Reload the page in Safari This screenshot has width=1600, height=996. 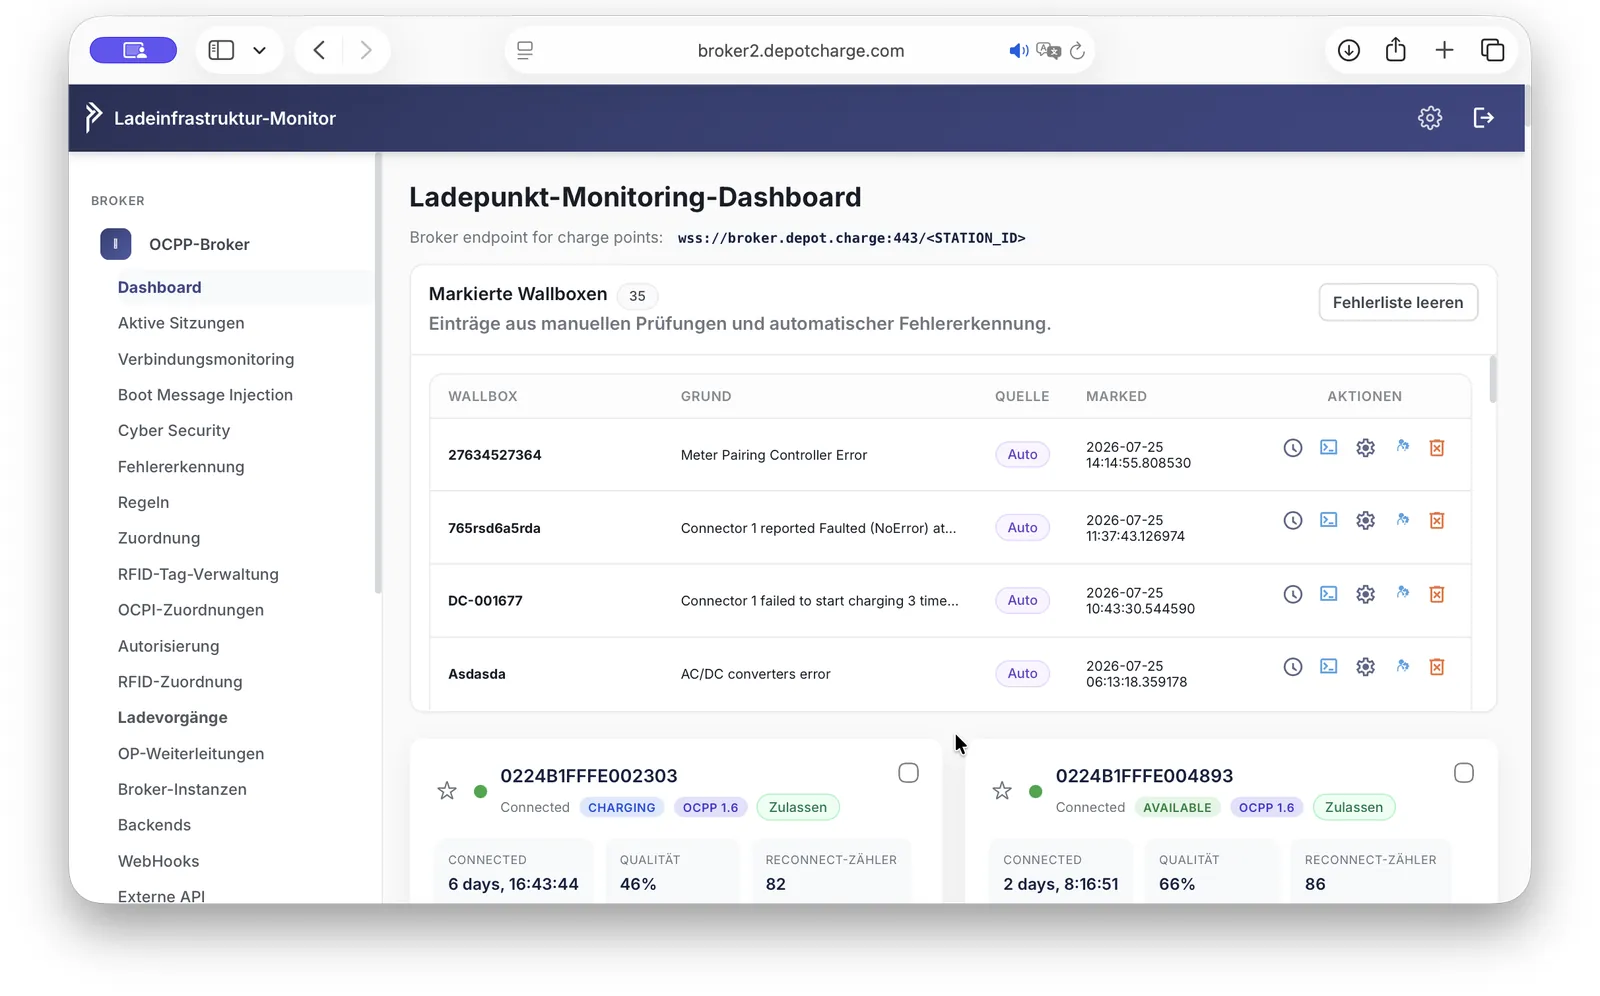point(1077,51)
